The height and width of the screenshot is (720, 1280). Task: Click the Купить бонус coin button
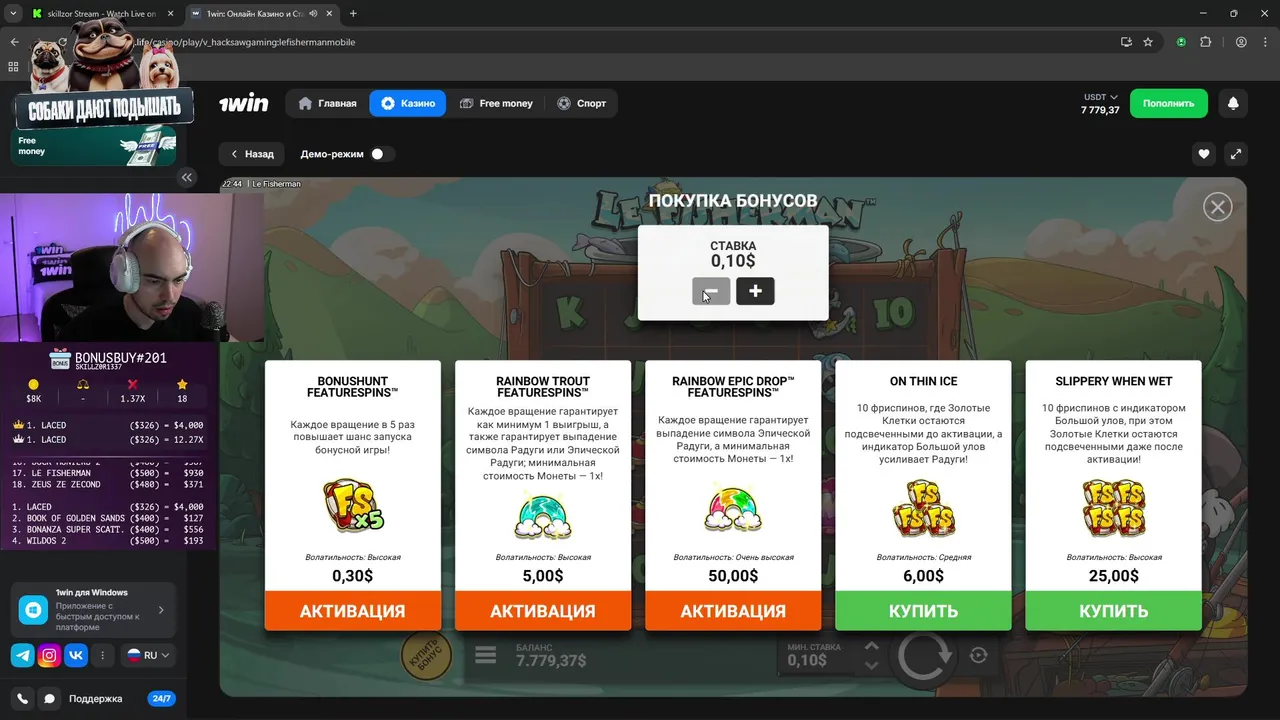[x=427, y=656]
